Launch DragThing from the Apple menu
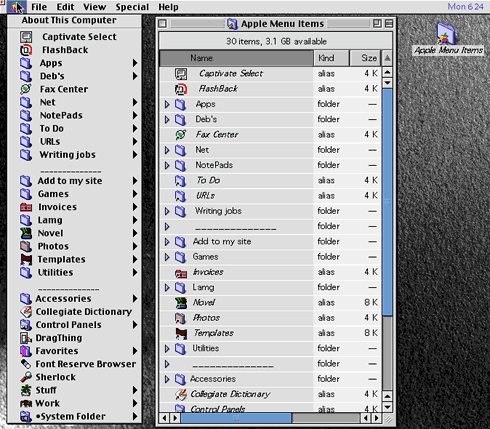The width and height of the screenshot is (490, 429). (26, 338)
